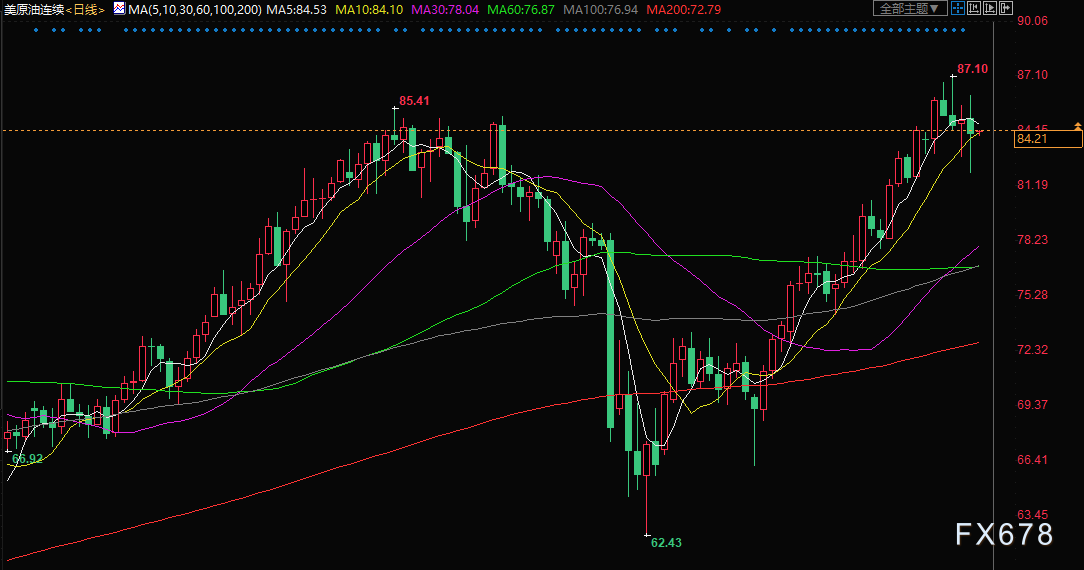Click the 72.32 axis price label
Image resolution: width=1084 pixels, height=570 pixels.
[x=1032, y=350]
